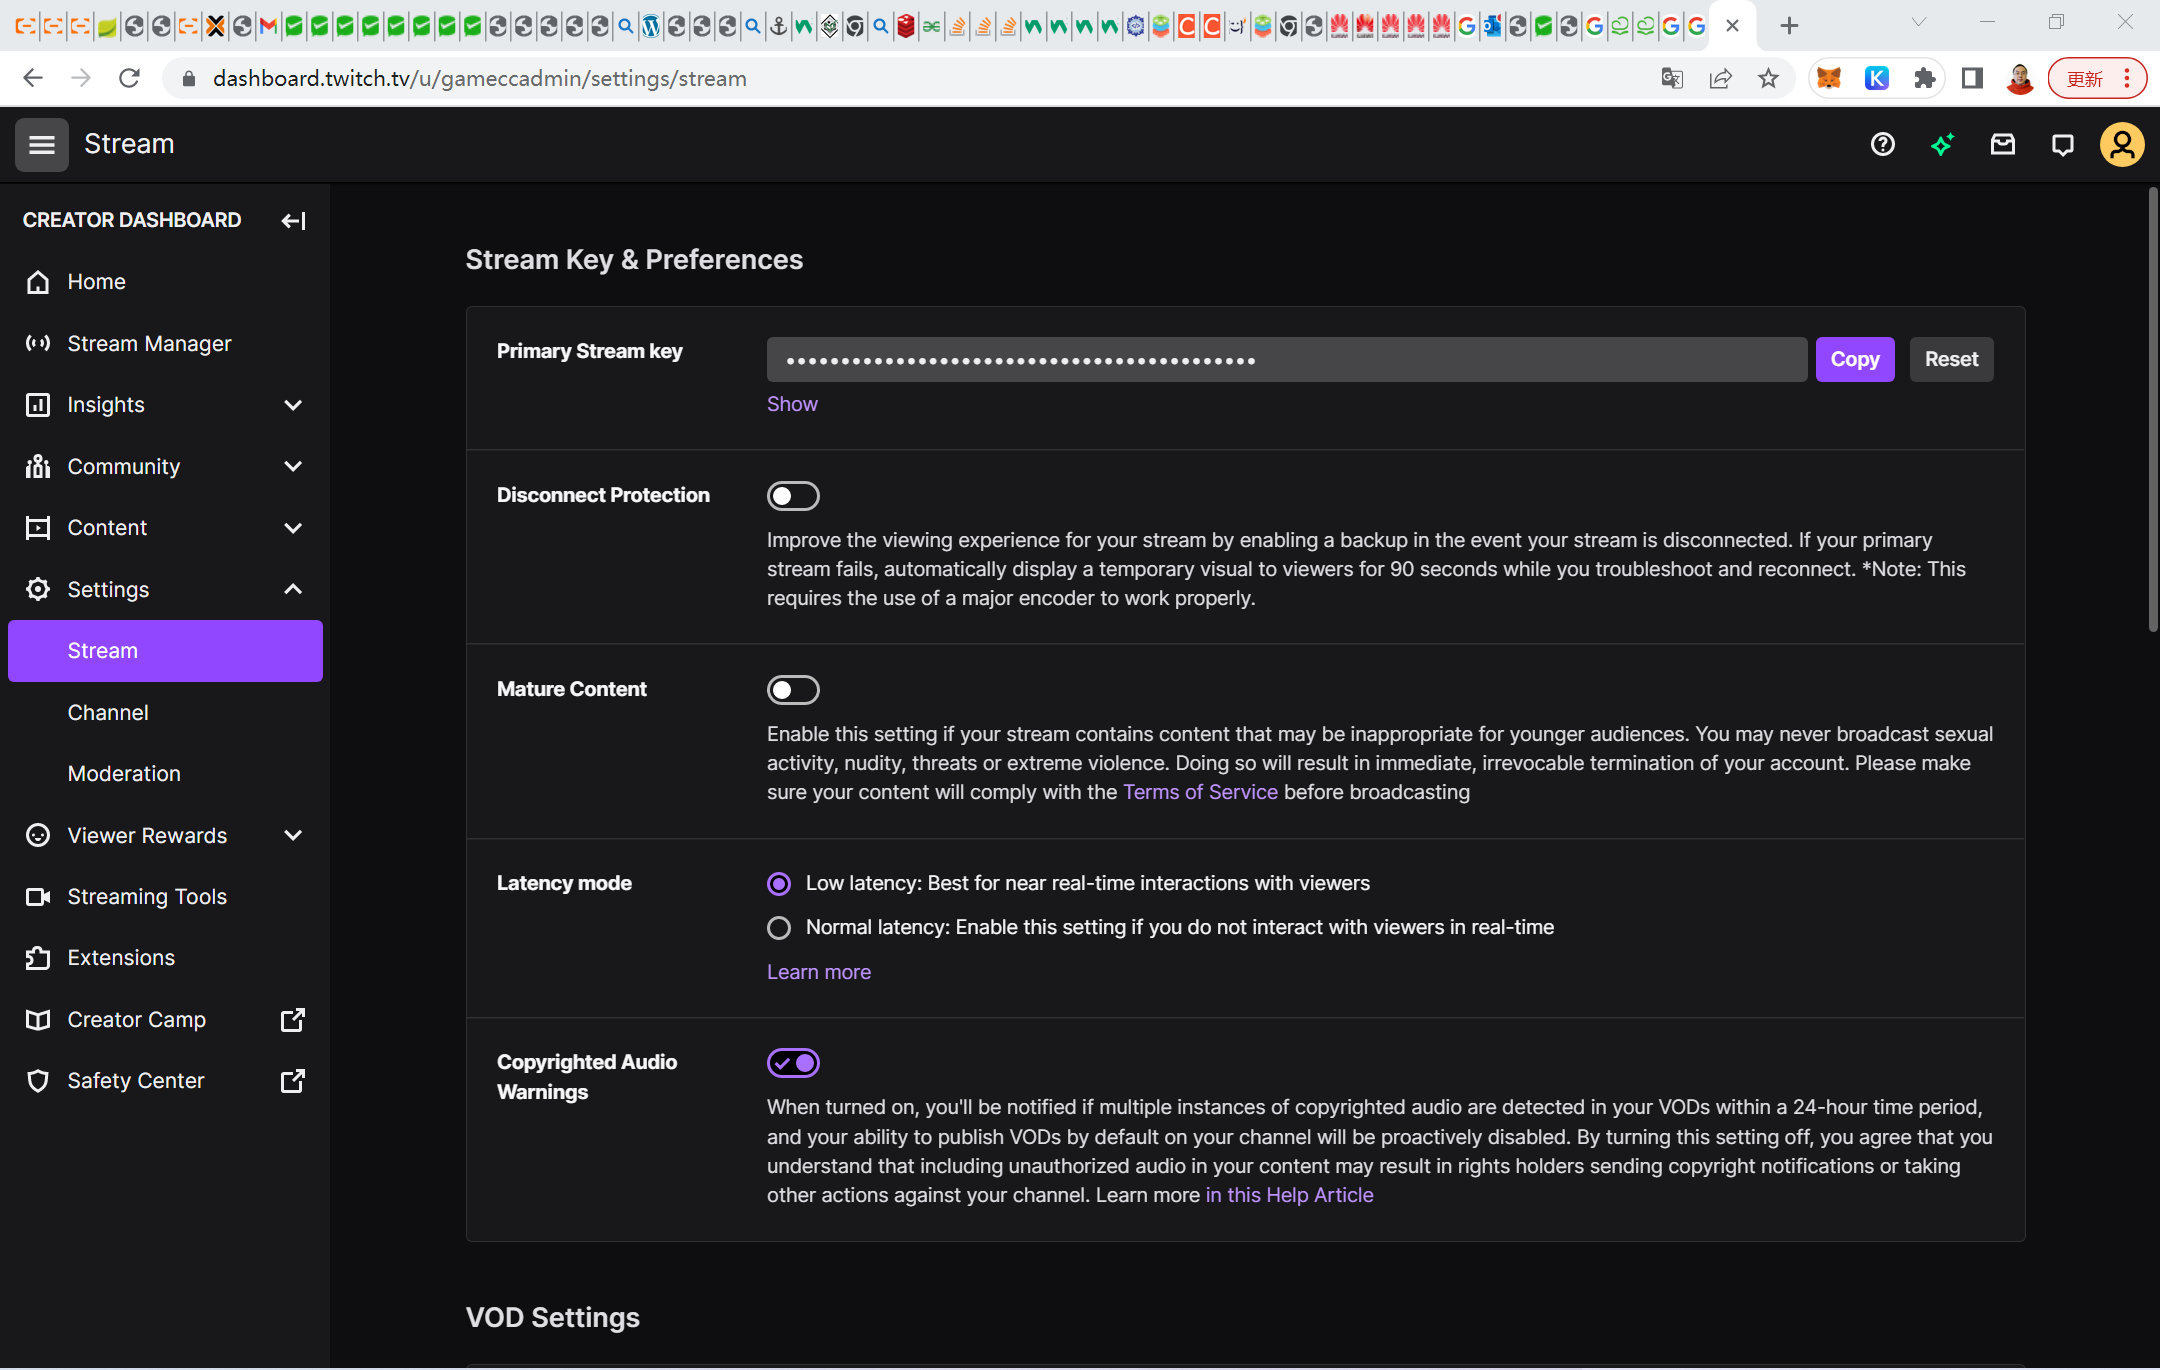The image size is (2160, 1370).
Task: Open the Chrome extensions puzzle icon
Action: tap(1924, 78)
